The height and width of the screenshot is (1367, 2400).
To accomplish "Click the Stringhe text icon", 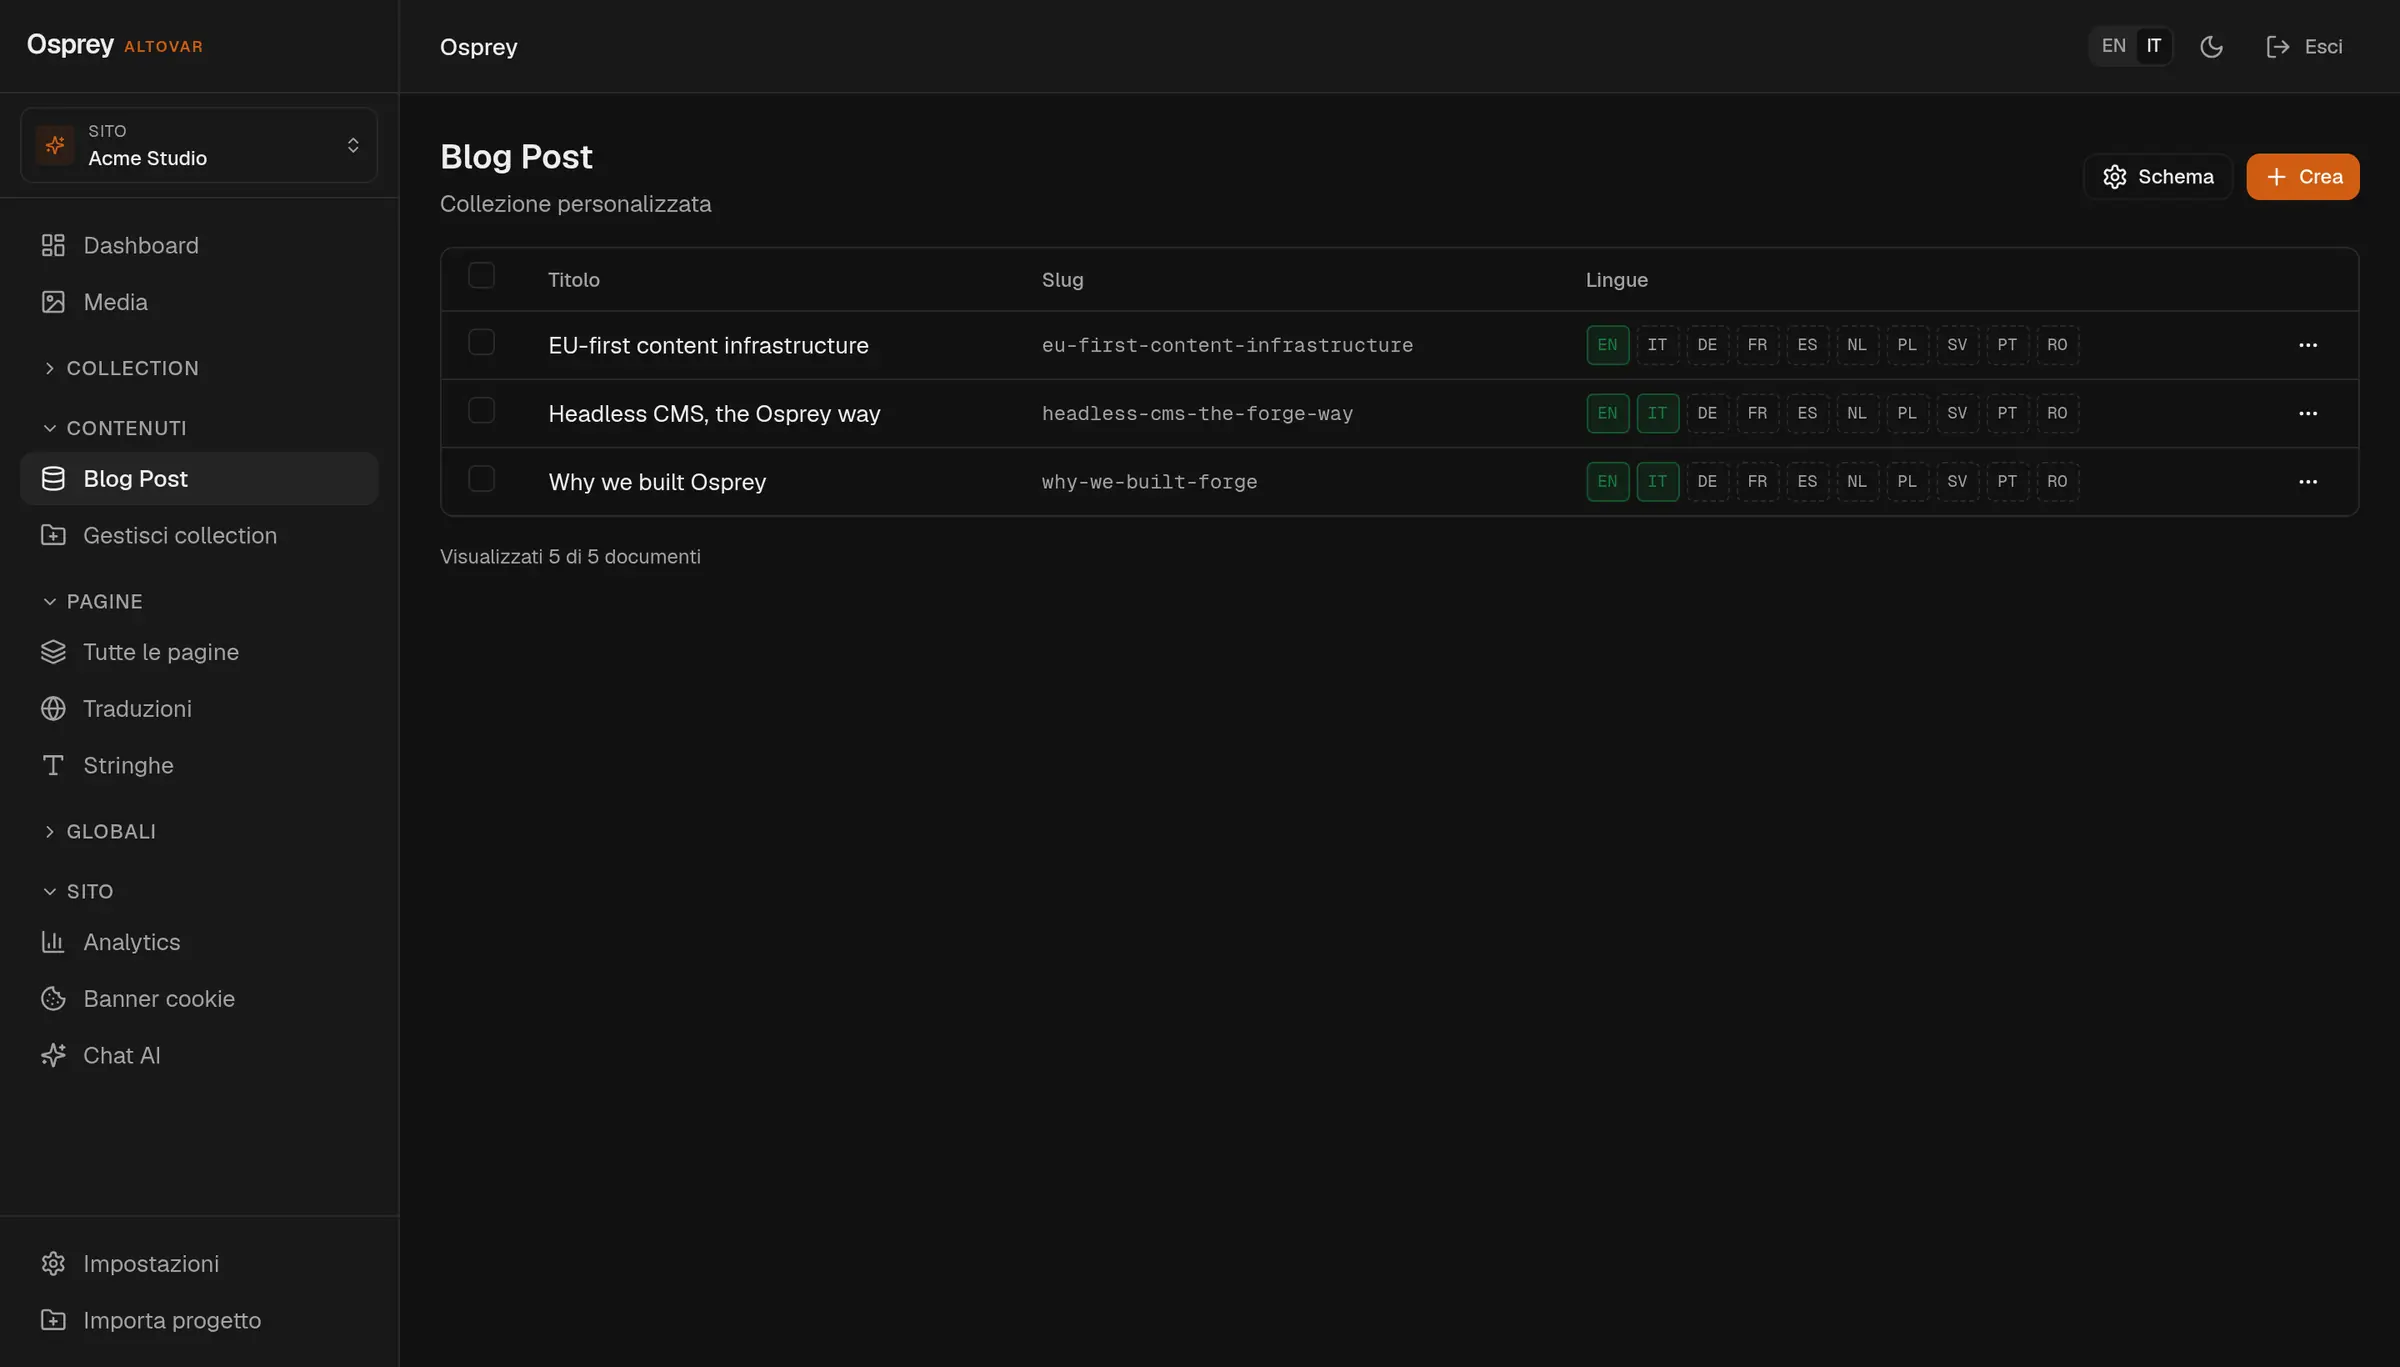I will (x=53, y=765).
